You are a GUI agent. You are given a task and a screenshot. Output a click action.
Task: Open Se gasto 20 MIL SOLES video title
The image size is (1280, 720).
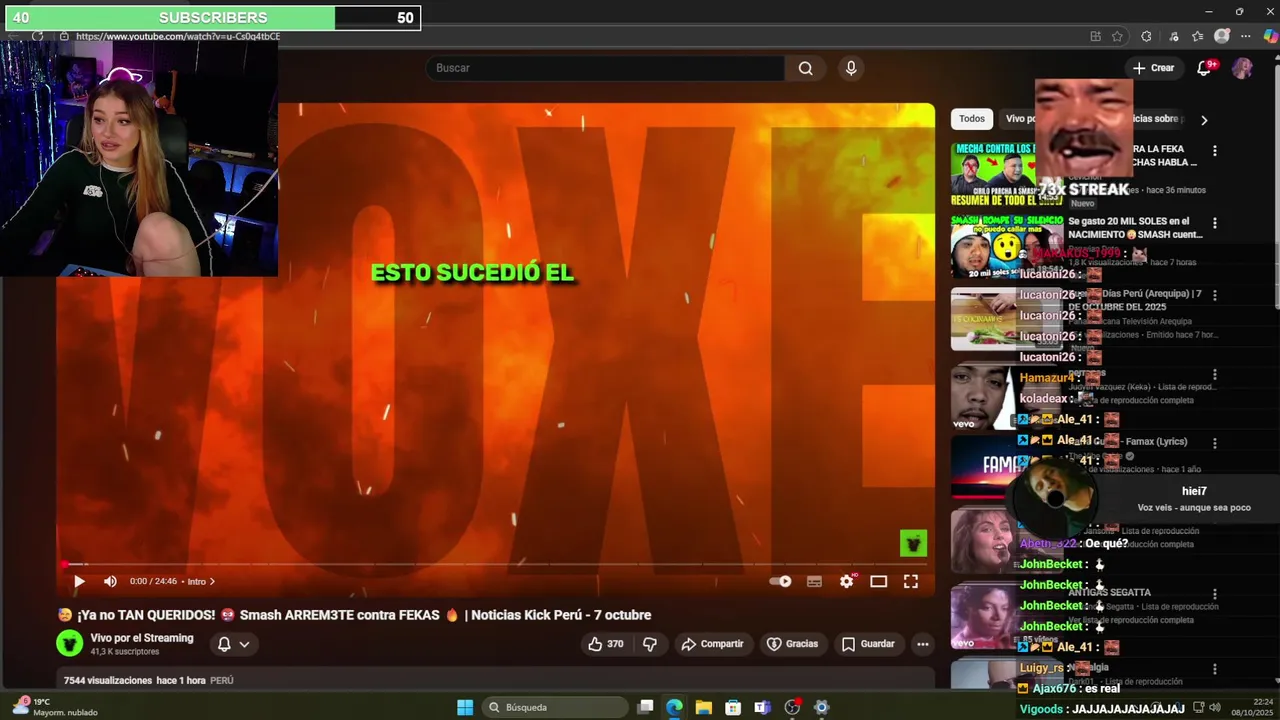[1136, 228]
